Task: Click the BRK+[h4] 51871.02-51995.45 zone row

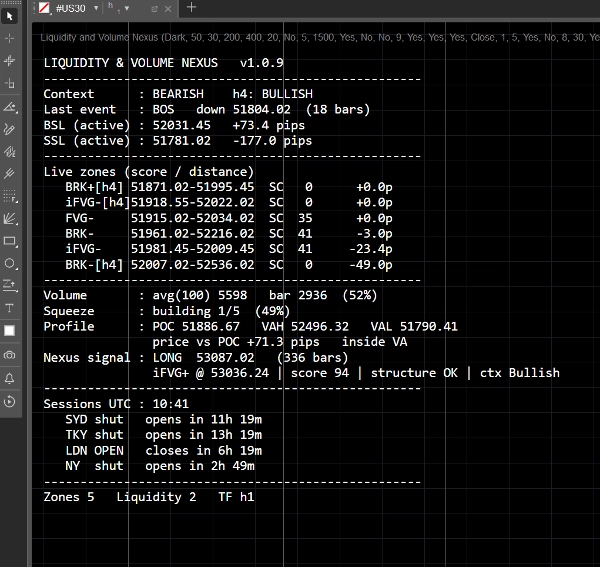Action: (229, 187)
